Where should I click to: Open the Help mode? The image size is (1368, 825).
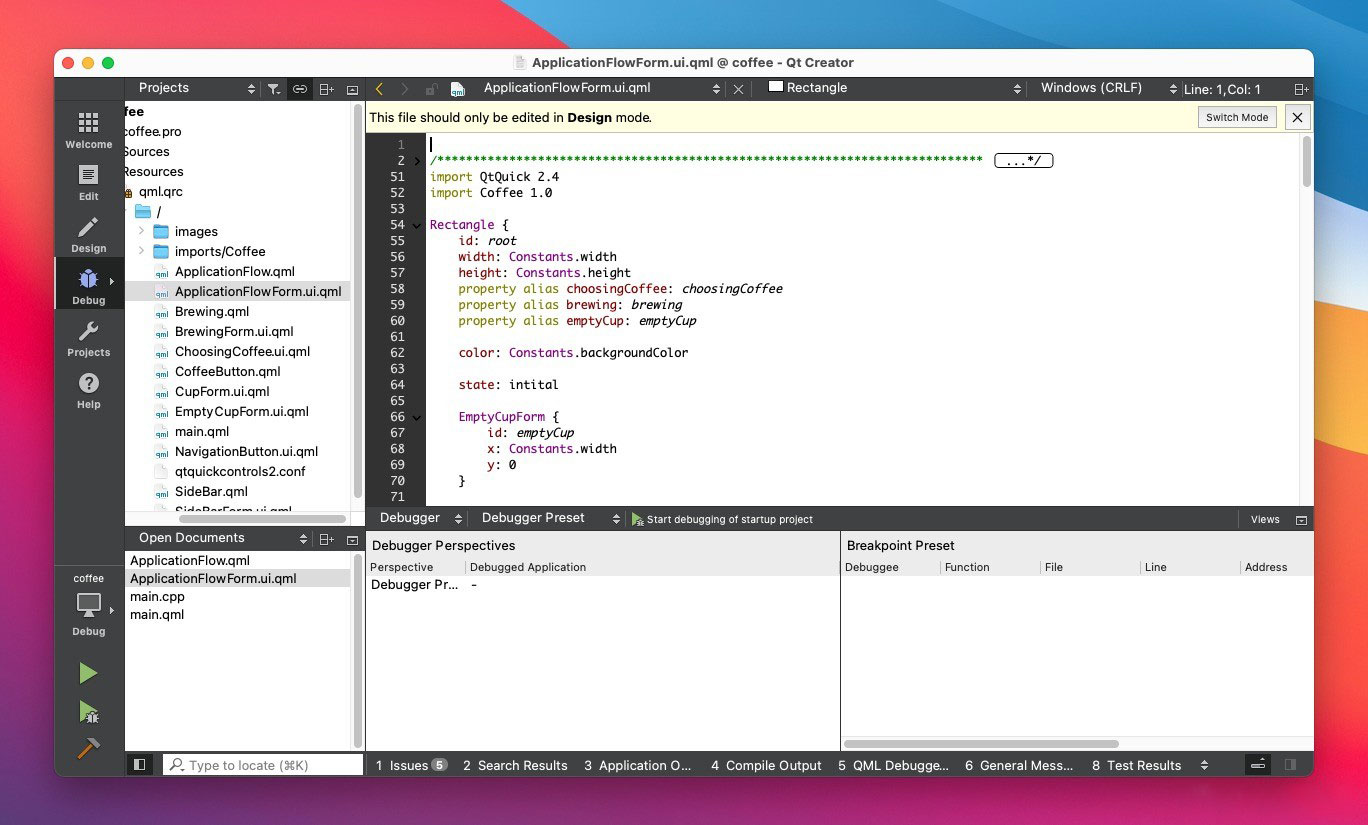[88, 391]
